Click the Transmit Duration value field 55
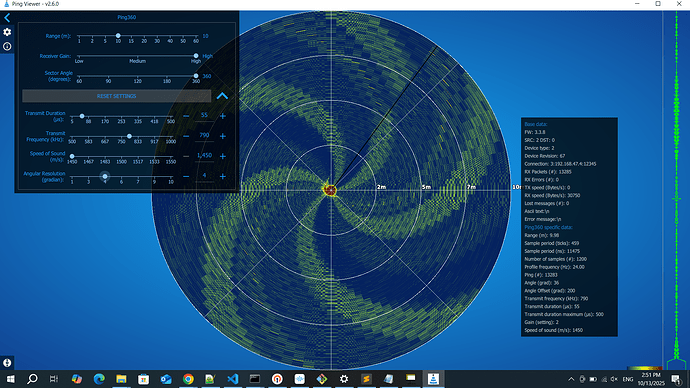This screenshot has height=388, width=690. click(204, 116)
